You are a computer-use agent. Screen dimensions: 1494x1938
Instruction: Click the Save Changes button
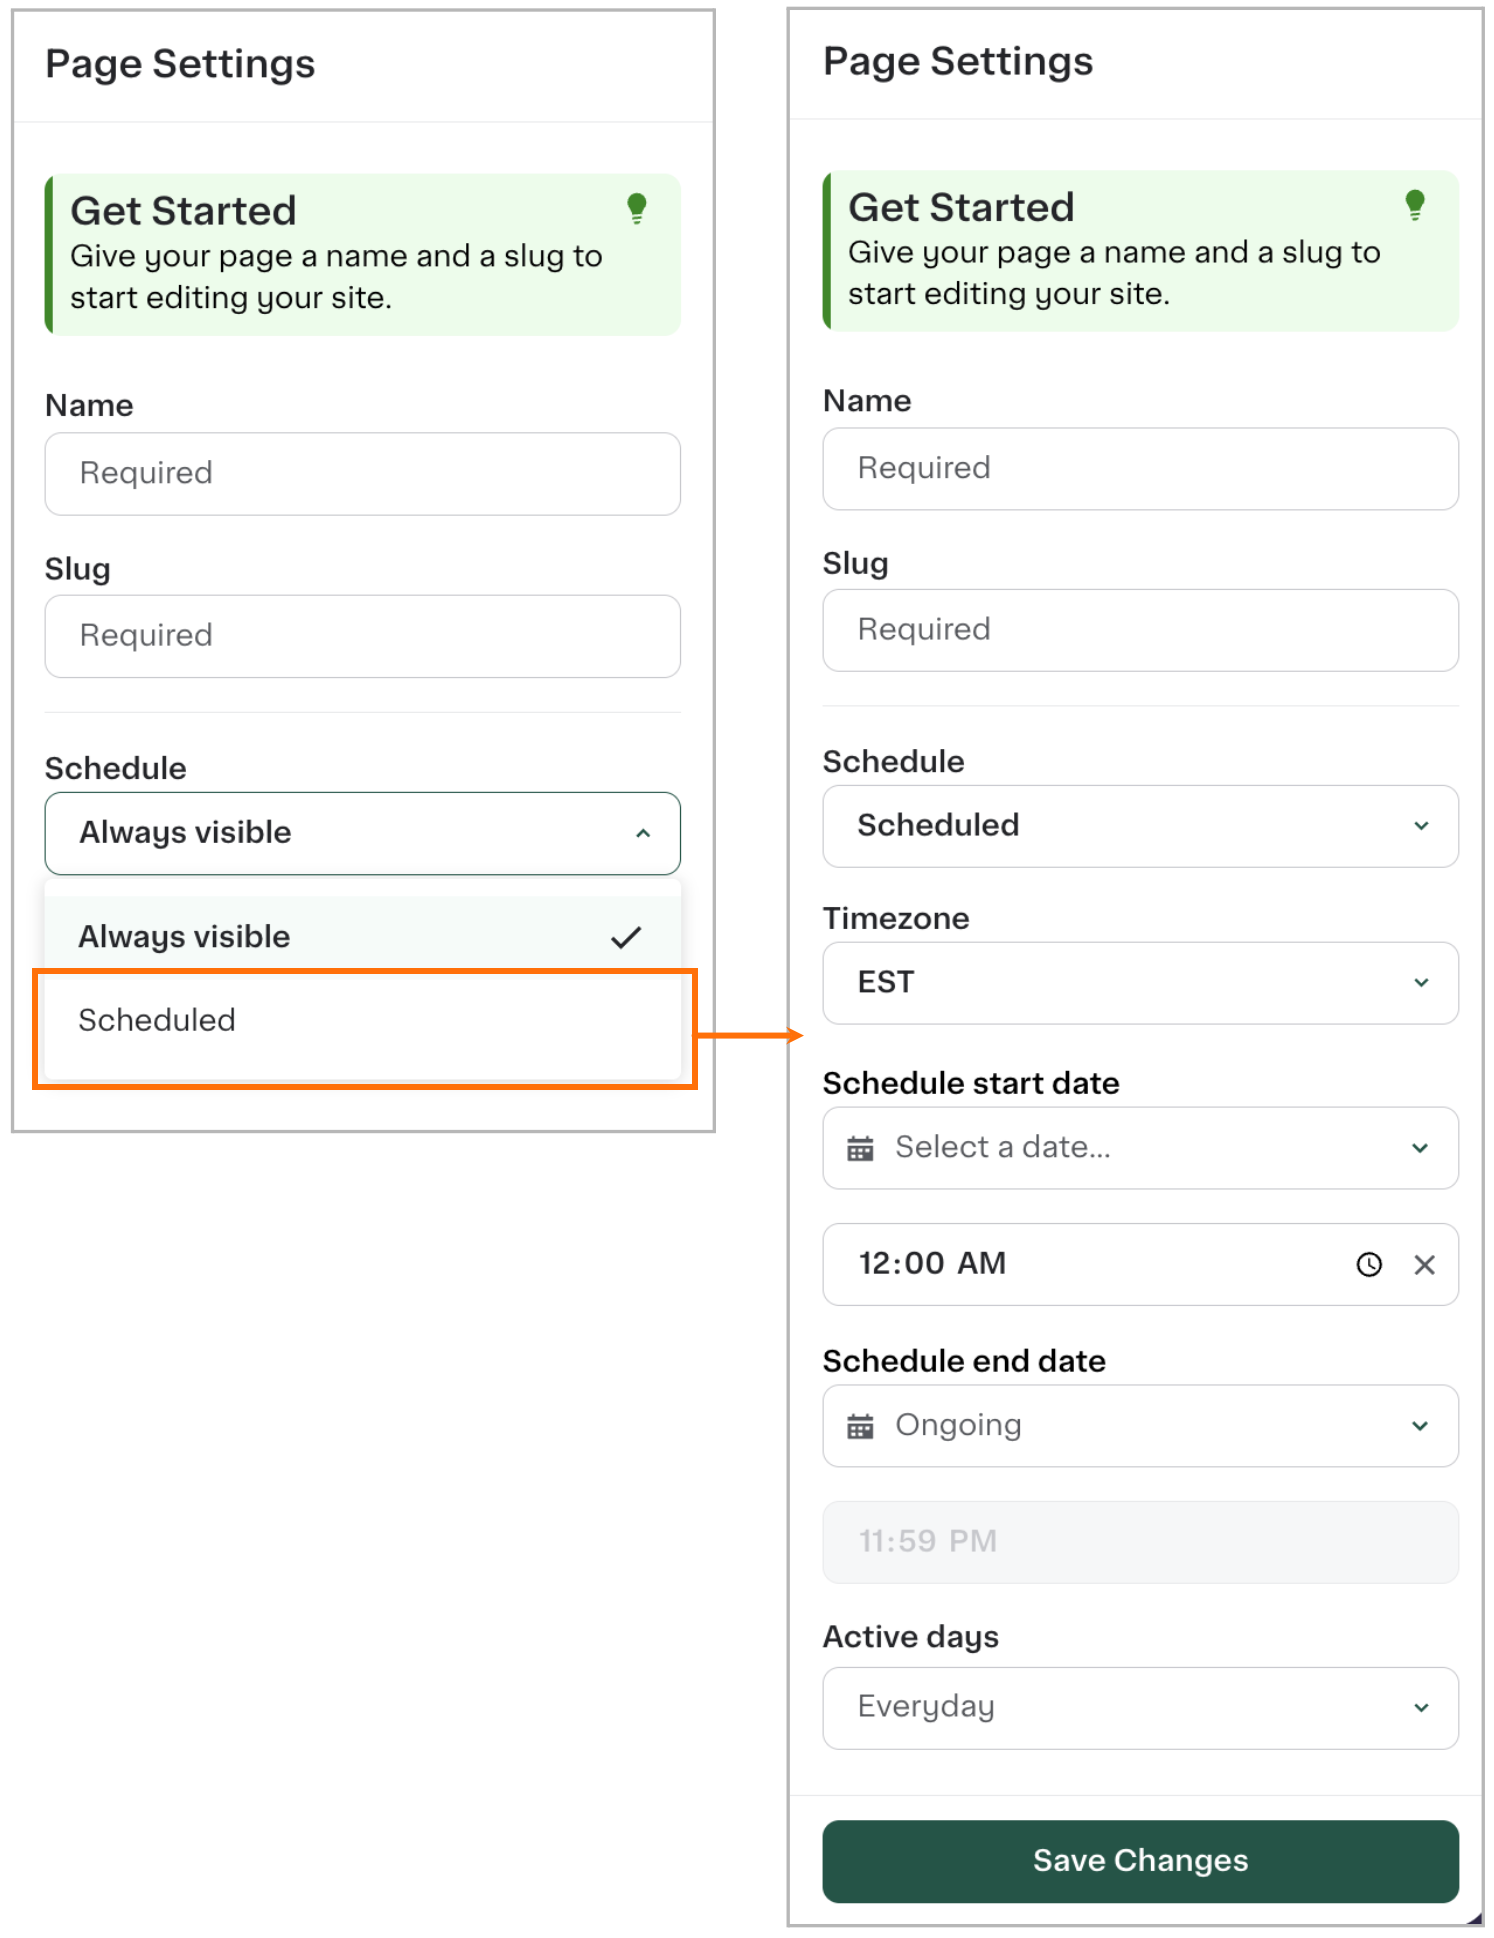[1140, 1860]
